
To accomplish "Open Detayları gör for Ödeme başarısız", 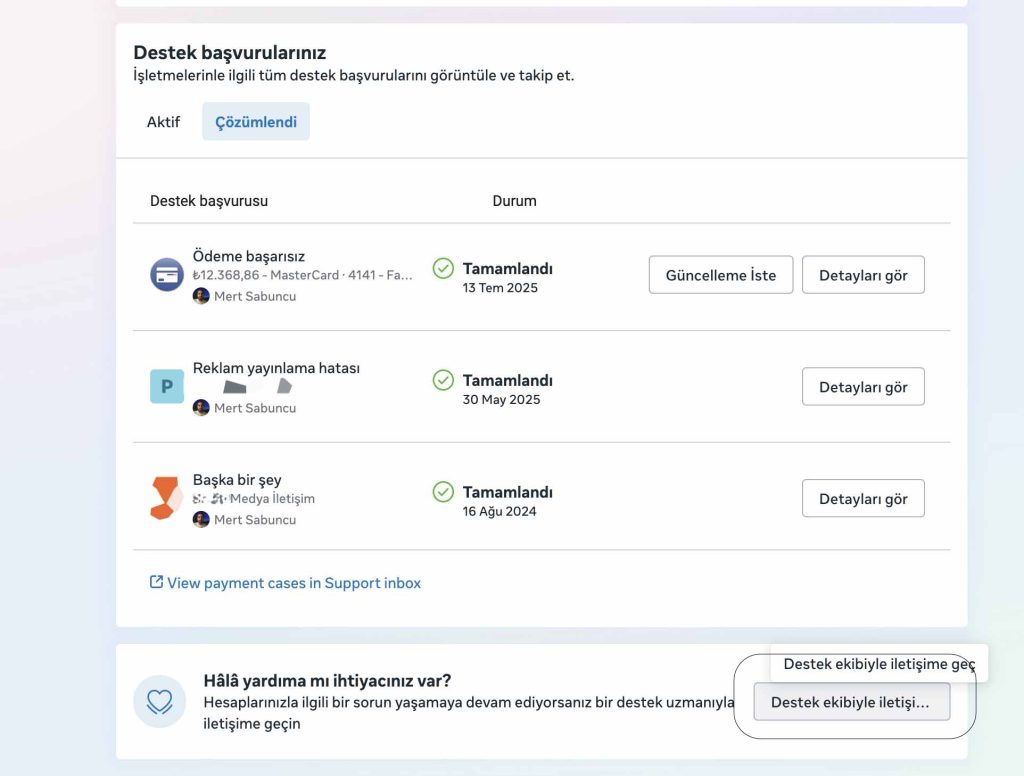I will pyautogui.click(x=863, y=275).
